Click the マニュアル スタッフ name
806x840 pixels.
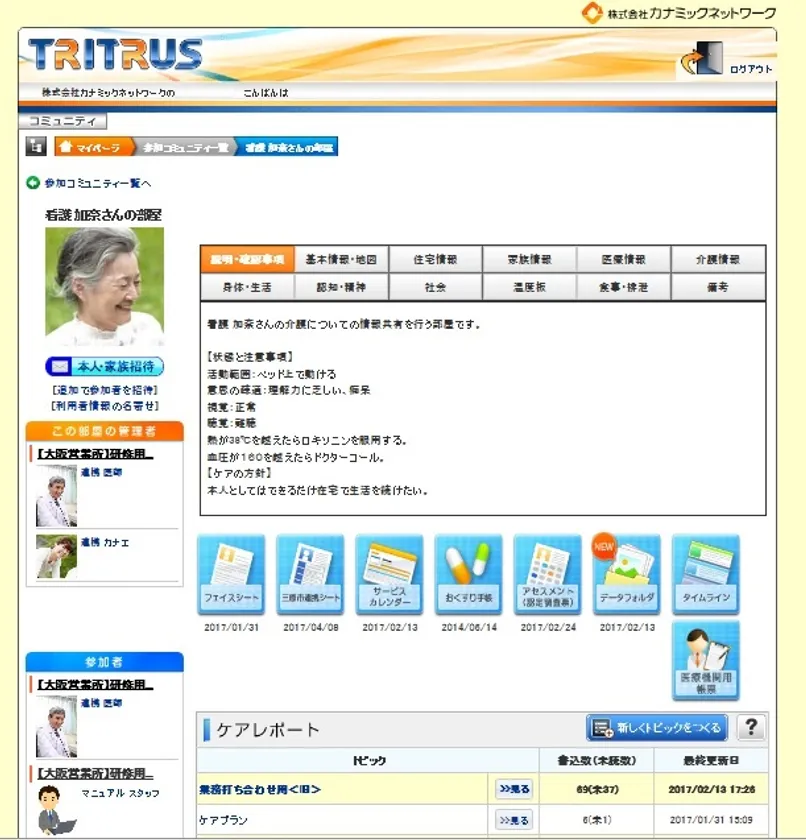point(120,793)
